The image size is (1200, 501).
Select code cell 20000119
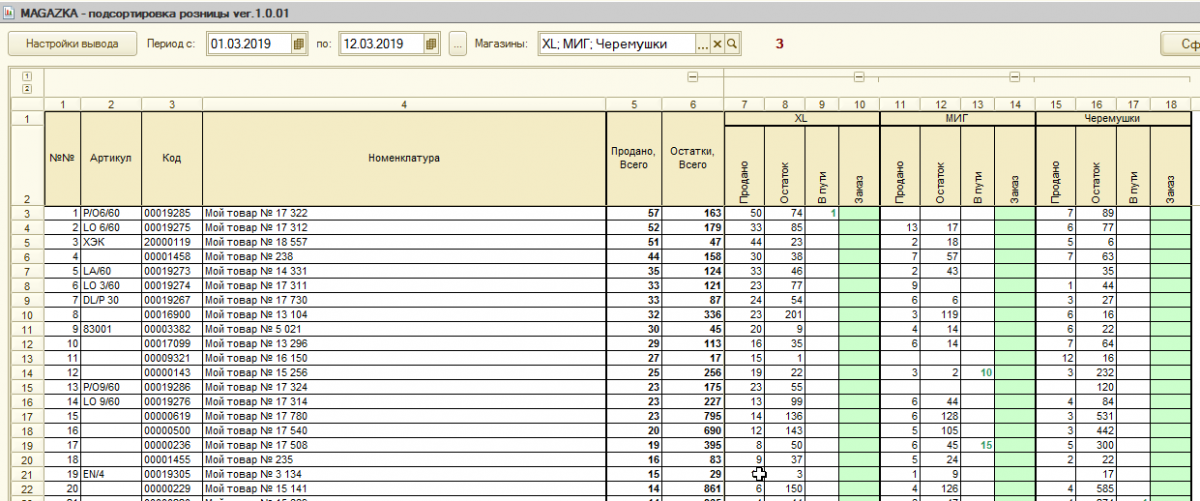point(172,241)
